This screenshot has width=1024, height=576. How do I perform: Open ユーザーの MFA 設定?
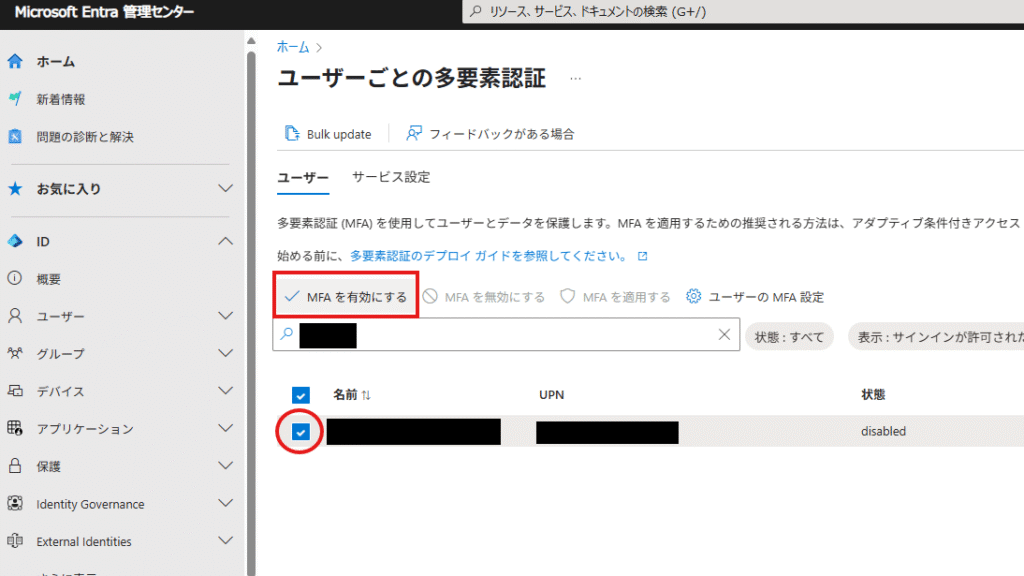[x=755, y=296]
